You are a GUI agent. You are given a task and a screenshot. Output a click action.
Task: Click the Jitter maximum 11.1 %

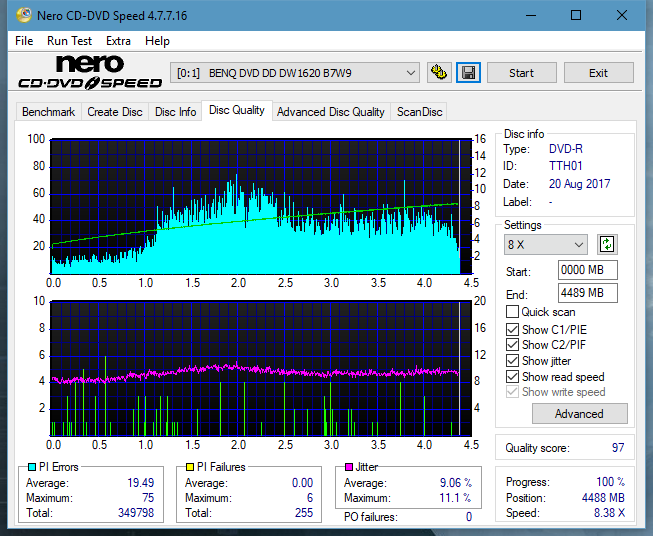point(456,498)
